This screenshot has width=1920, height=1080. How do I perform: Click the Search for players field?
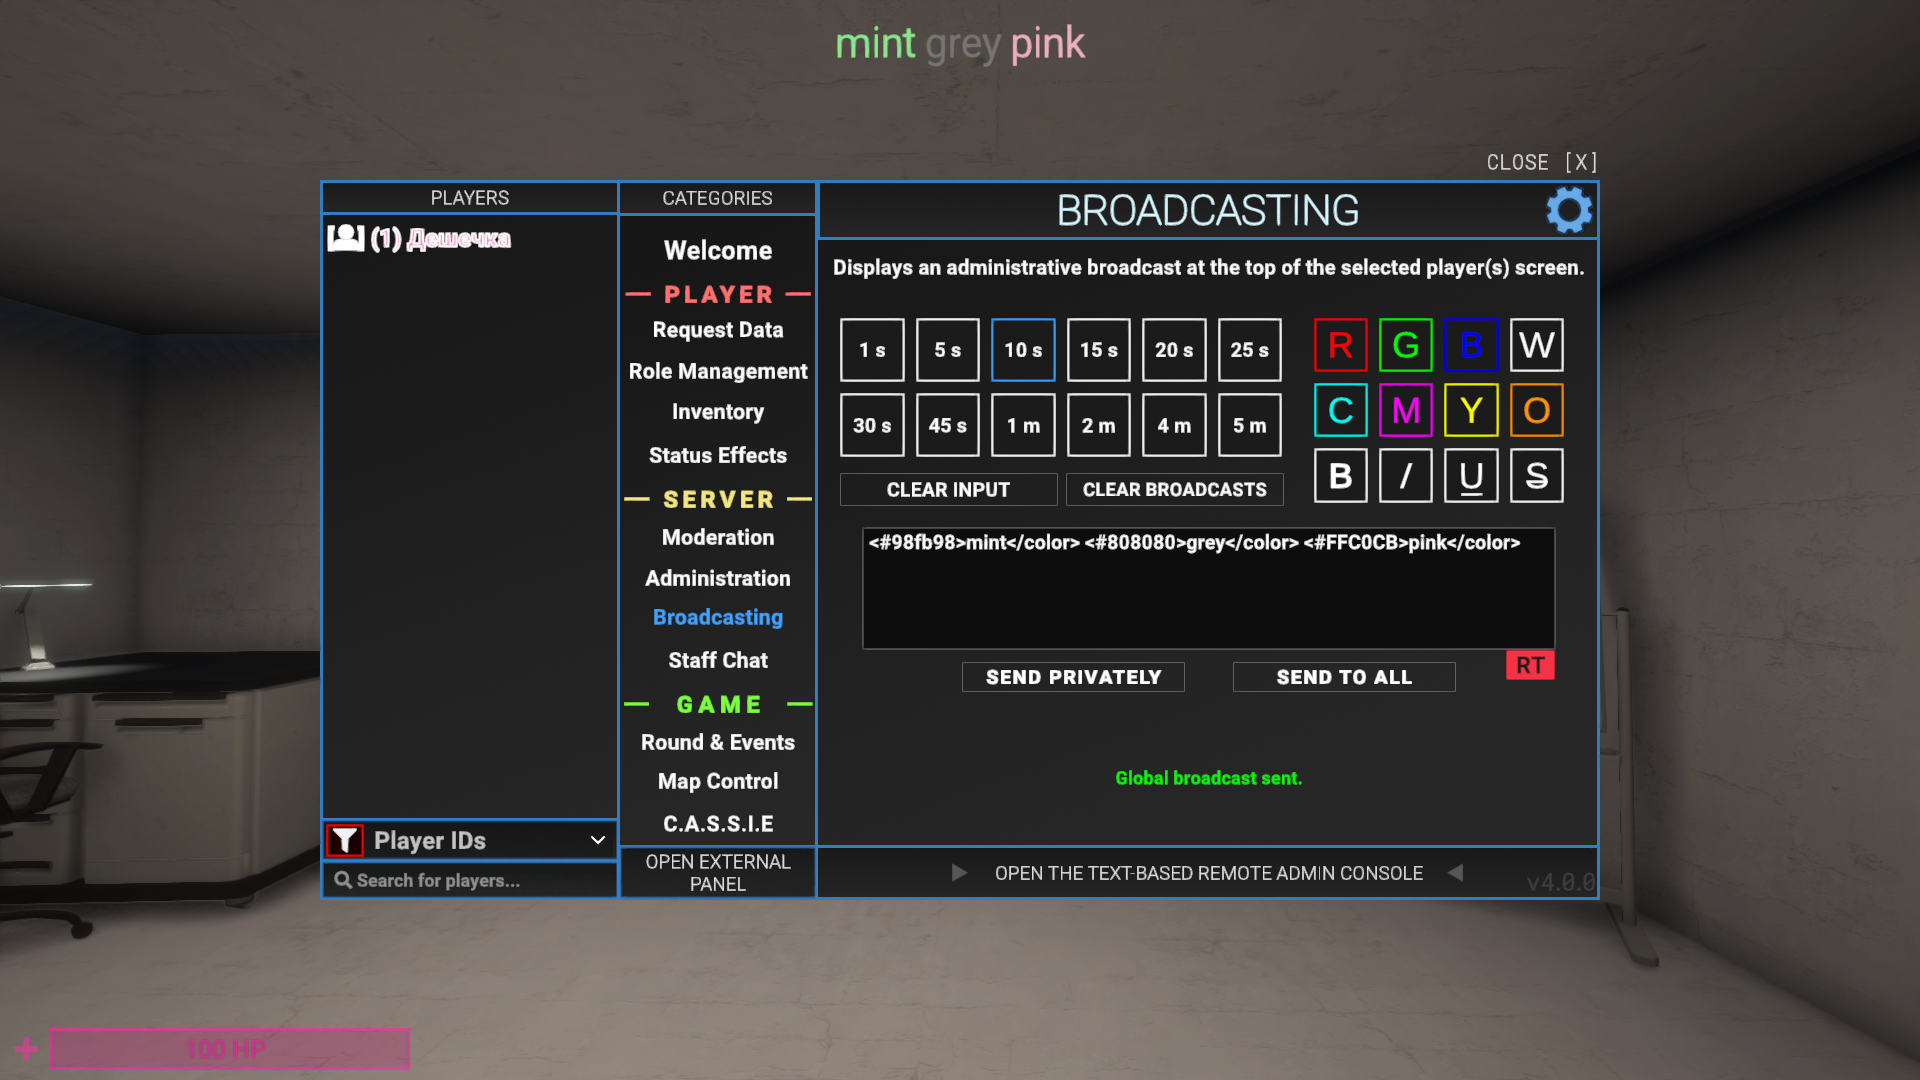pyautogui.click(x=470, y=880)
